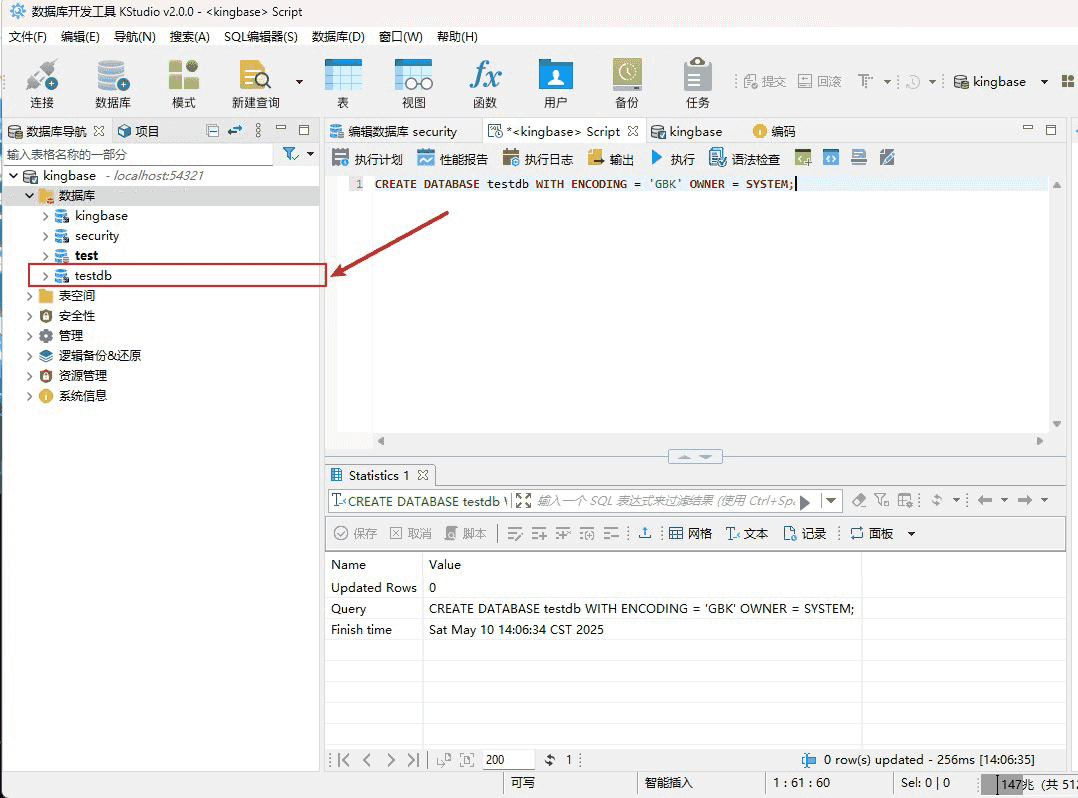Click the 用户 user toolbar icon
This screenshot has height=798, width=1078.
[556, 83]
